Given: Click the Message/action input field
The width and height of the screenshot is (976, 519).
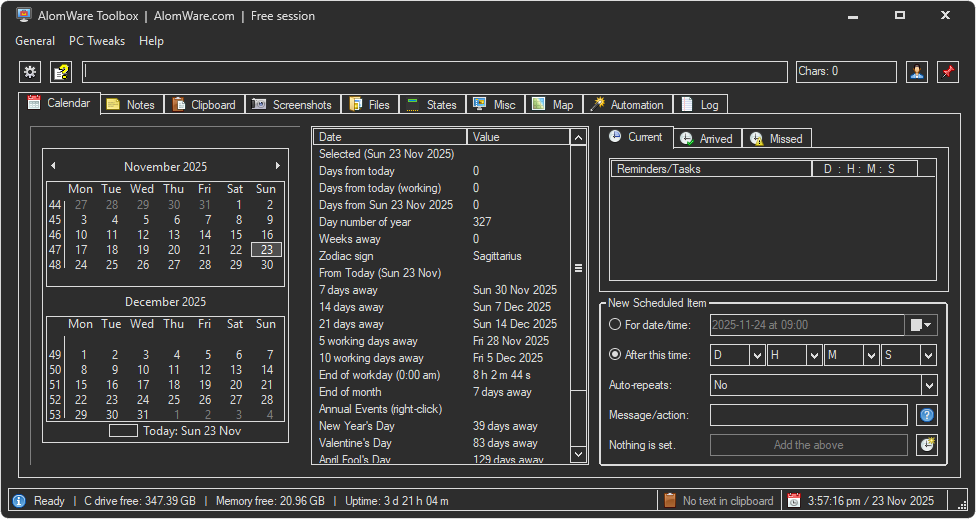Looking at the screenshot, I should tap(808, 415).
